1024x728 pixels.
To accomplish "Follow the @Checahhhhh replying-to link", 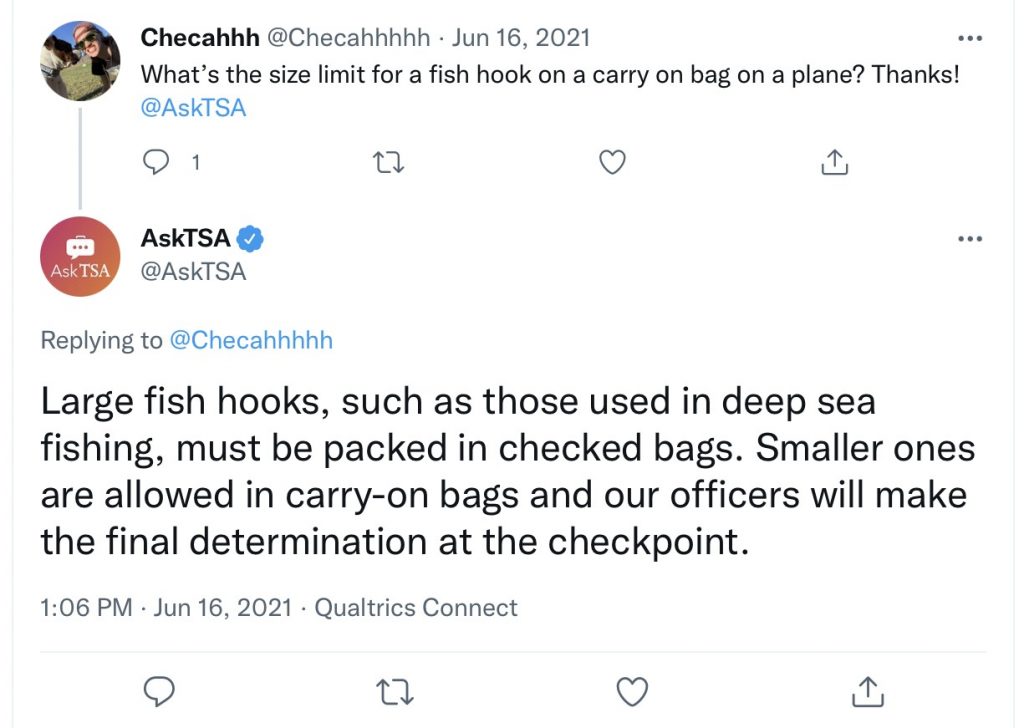I will click(x=251, y=340).
